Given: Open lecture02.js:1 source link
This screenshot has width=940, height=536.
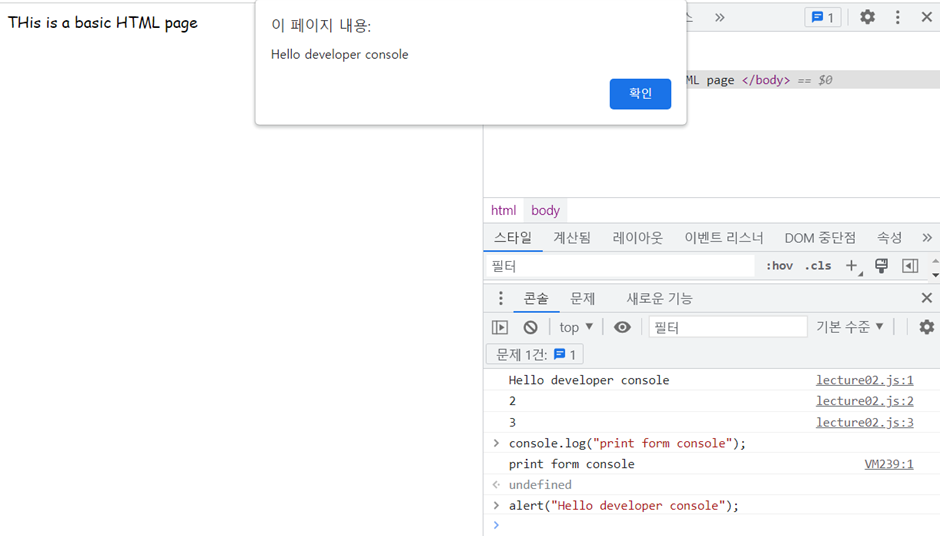Looking at the screenshot, I should pos(864,380).
